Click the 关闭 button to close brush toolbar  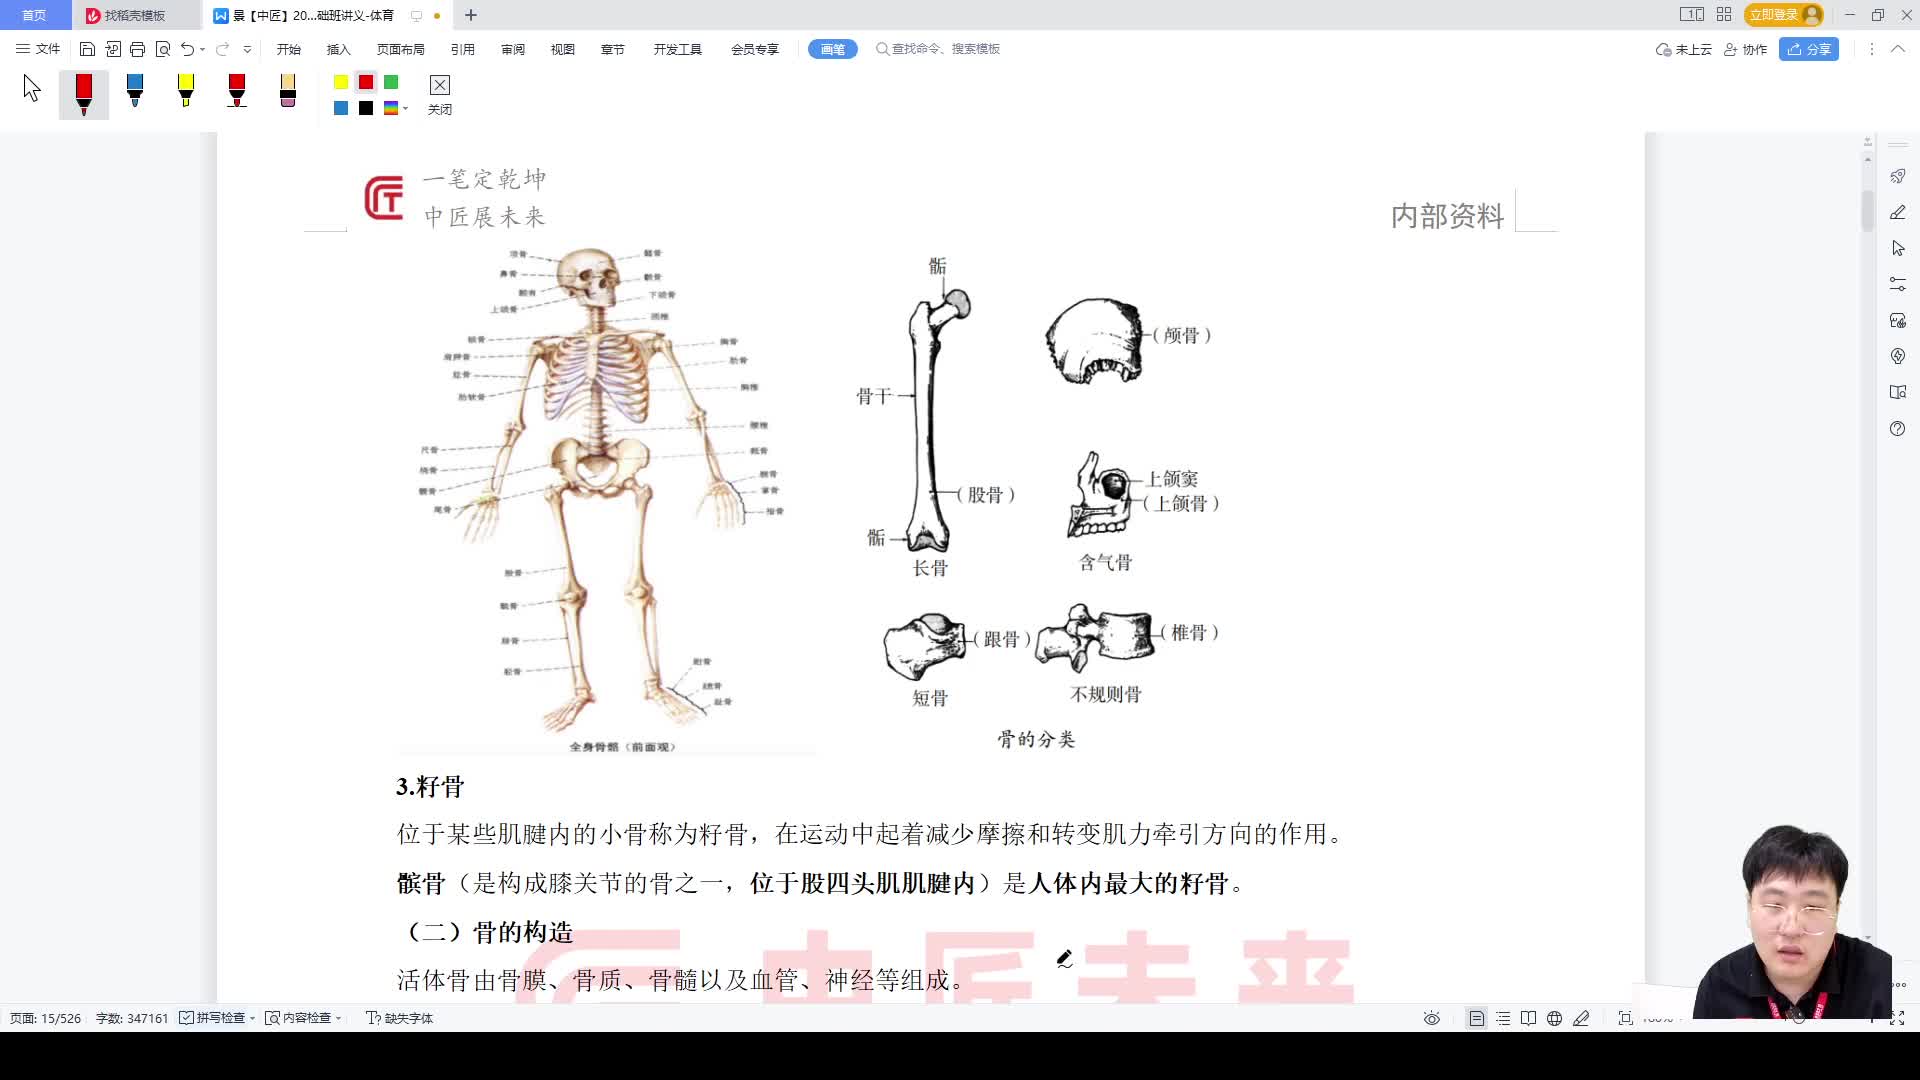coord(440,95)
